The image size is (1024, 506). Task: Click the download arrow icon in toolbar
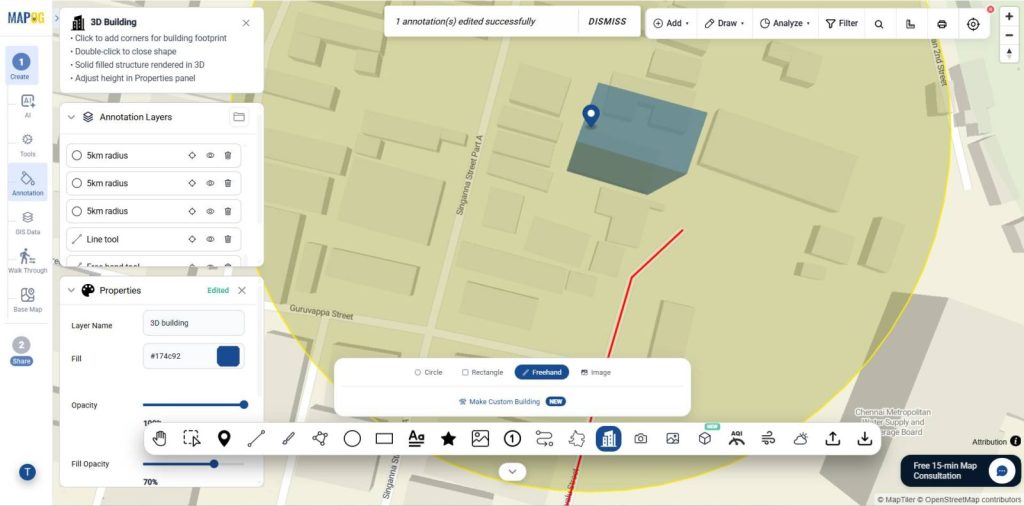(865, 439)
